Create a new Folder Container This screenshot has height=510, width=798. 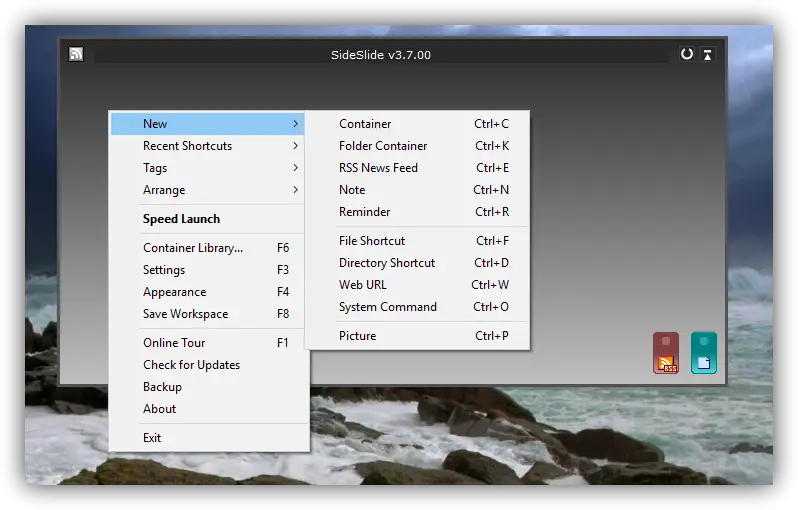(x=417, y=146)
